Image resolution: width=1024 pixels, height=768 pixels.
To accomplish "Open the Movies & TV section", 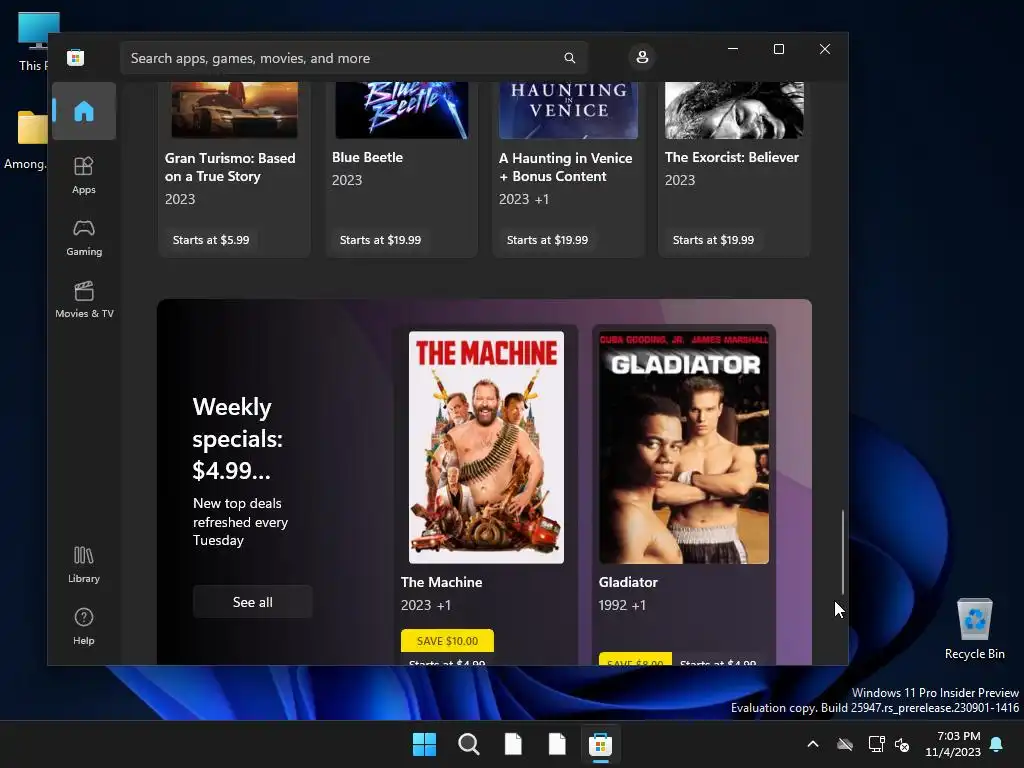I will (x=84, y=299).
